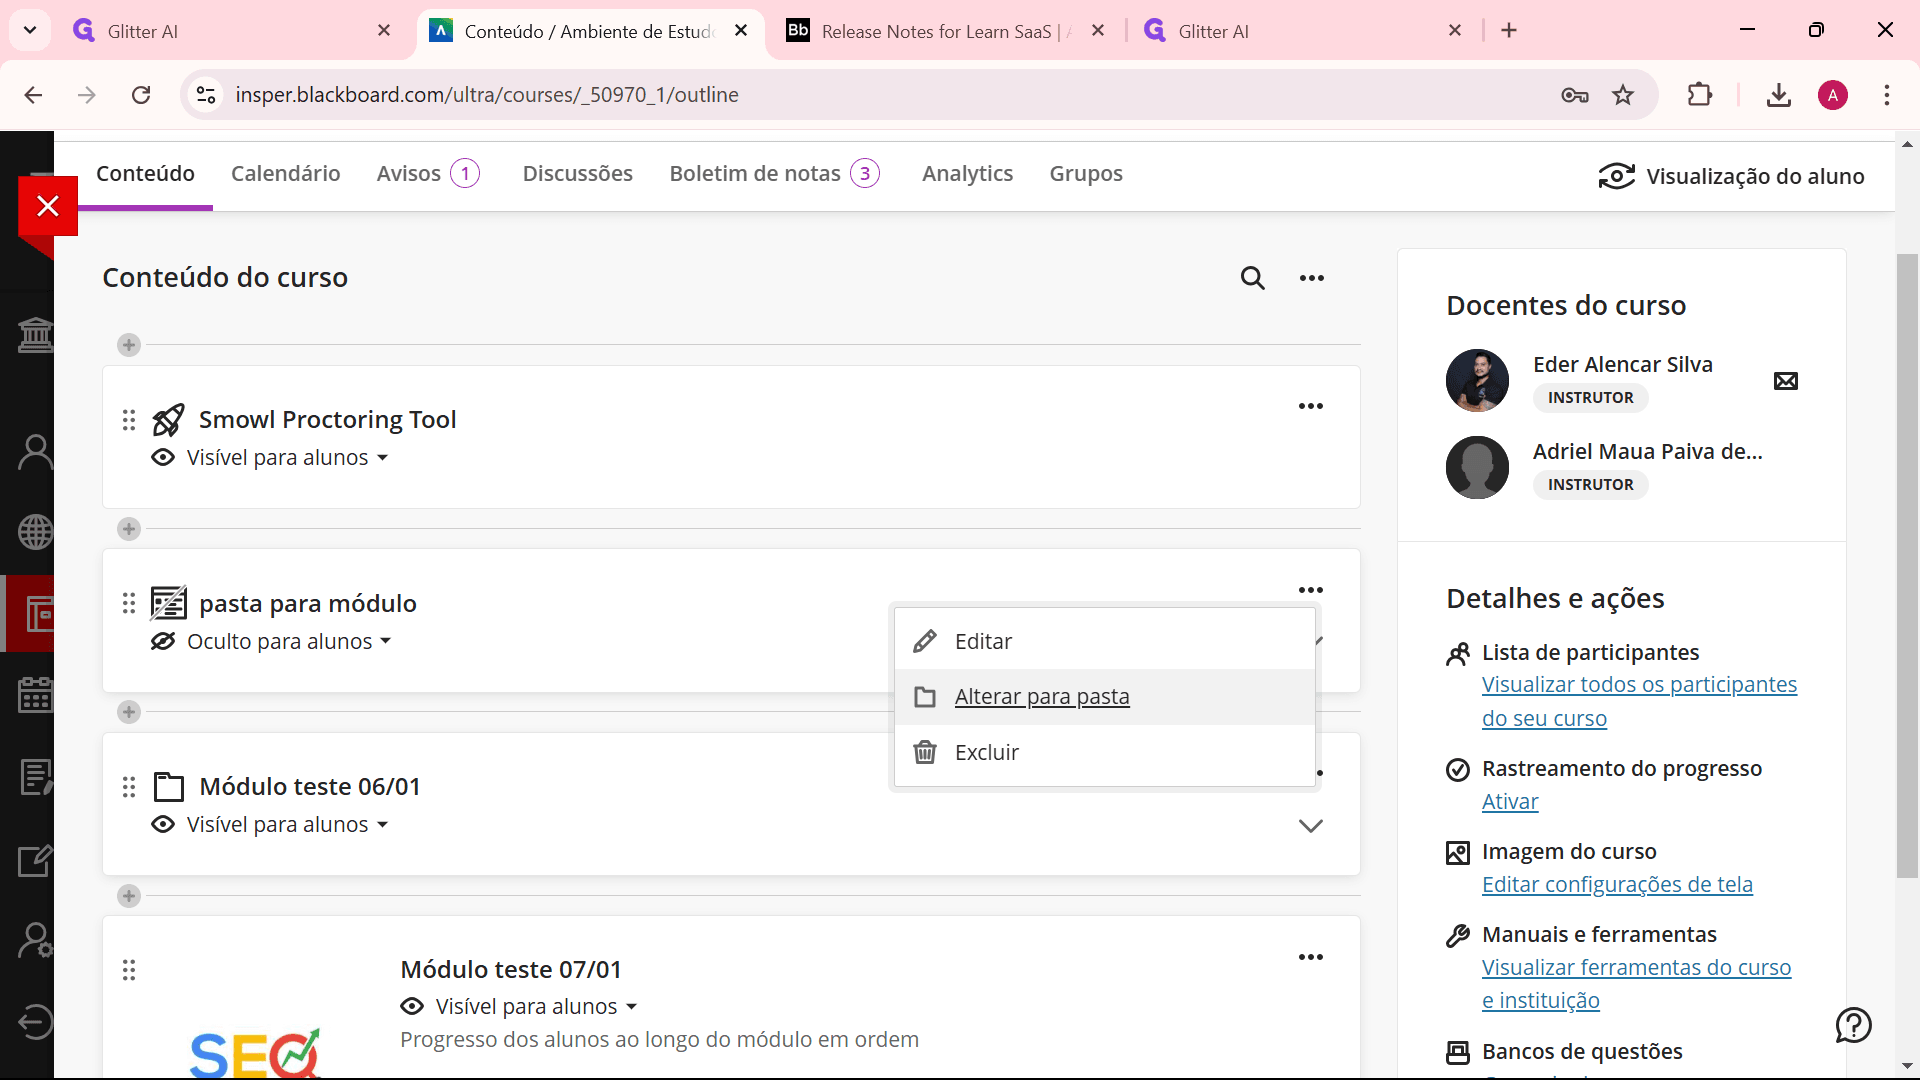Open the Analytics tab
This screenshot has height=1080, width=1920.
(x=967, y=174)
